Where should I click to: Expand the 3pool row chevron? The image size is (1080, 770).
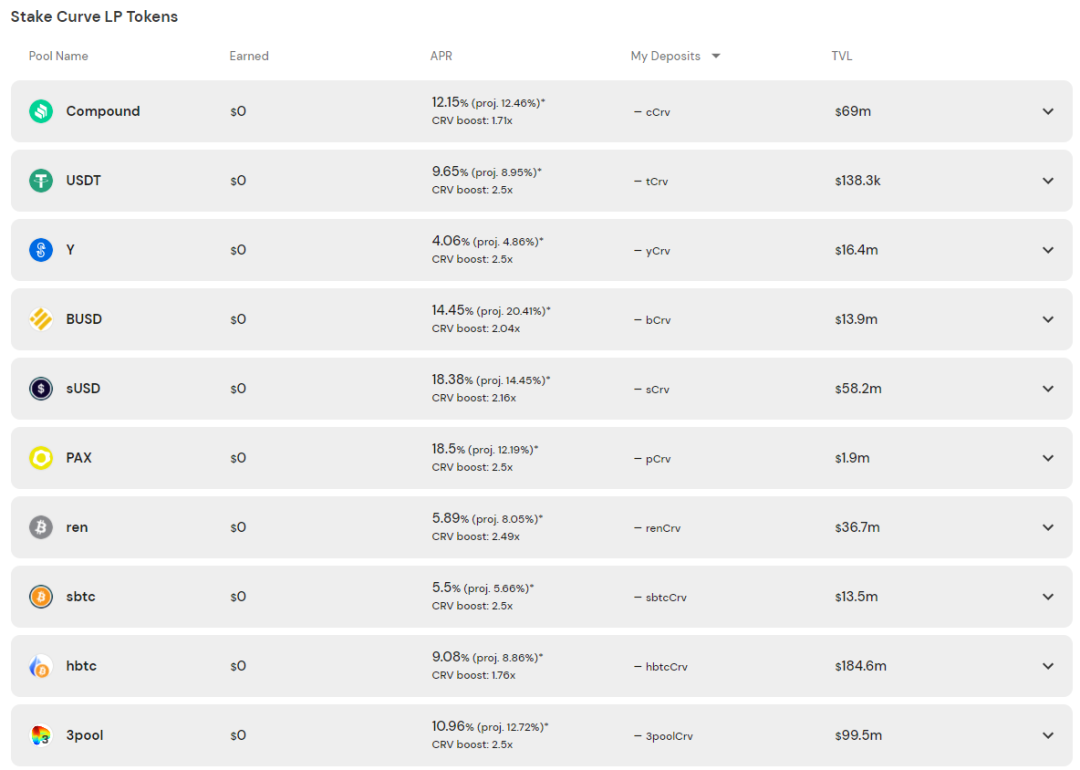click(x=1048, y=736)
